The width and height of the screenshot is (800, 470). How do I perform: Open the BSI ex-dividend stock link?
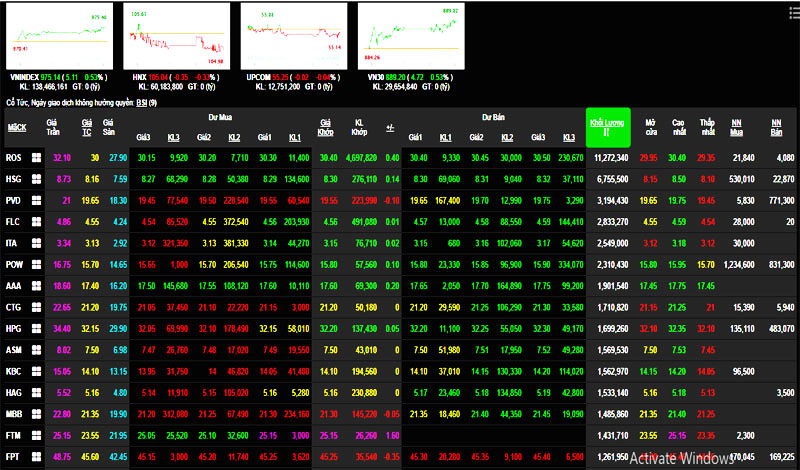click(140, 102)
